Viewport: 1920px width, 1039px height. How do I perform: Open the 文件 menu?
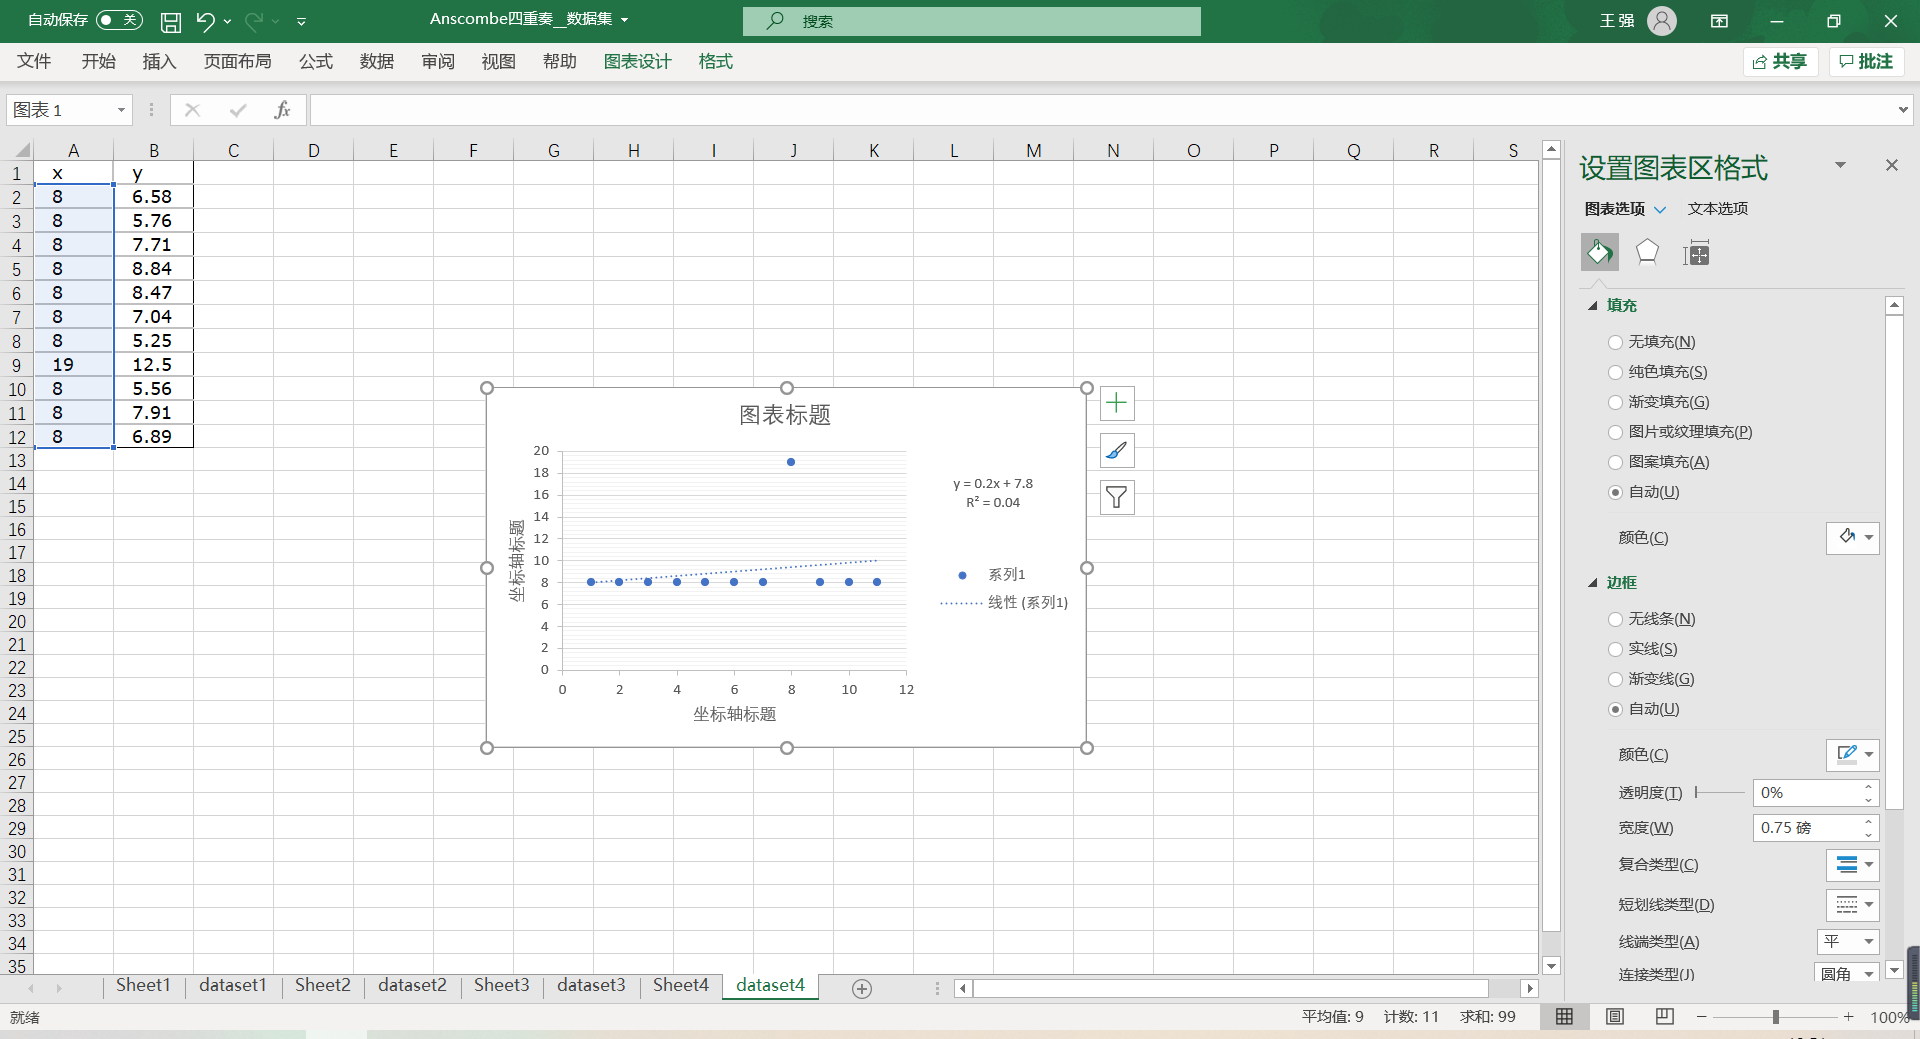coord(34,61)
